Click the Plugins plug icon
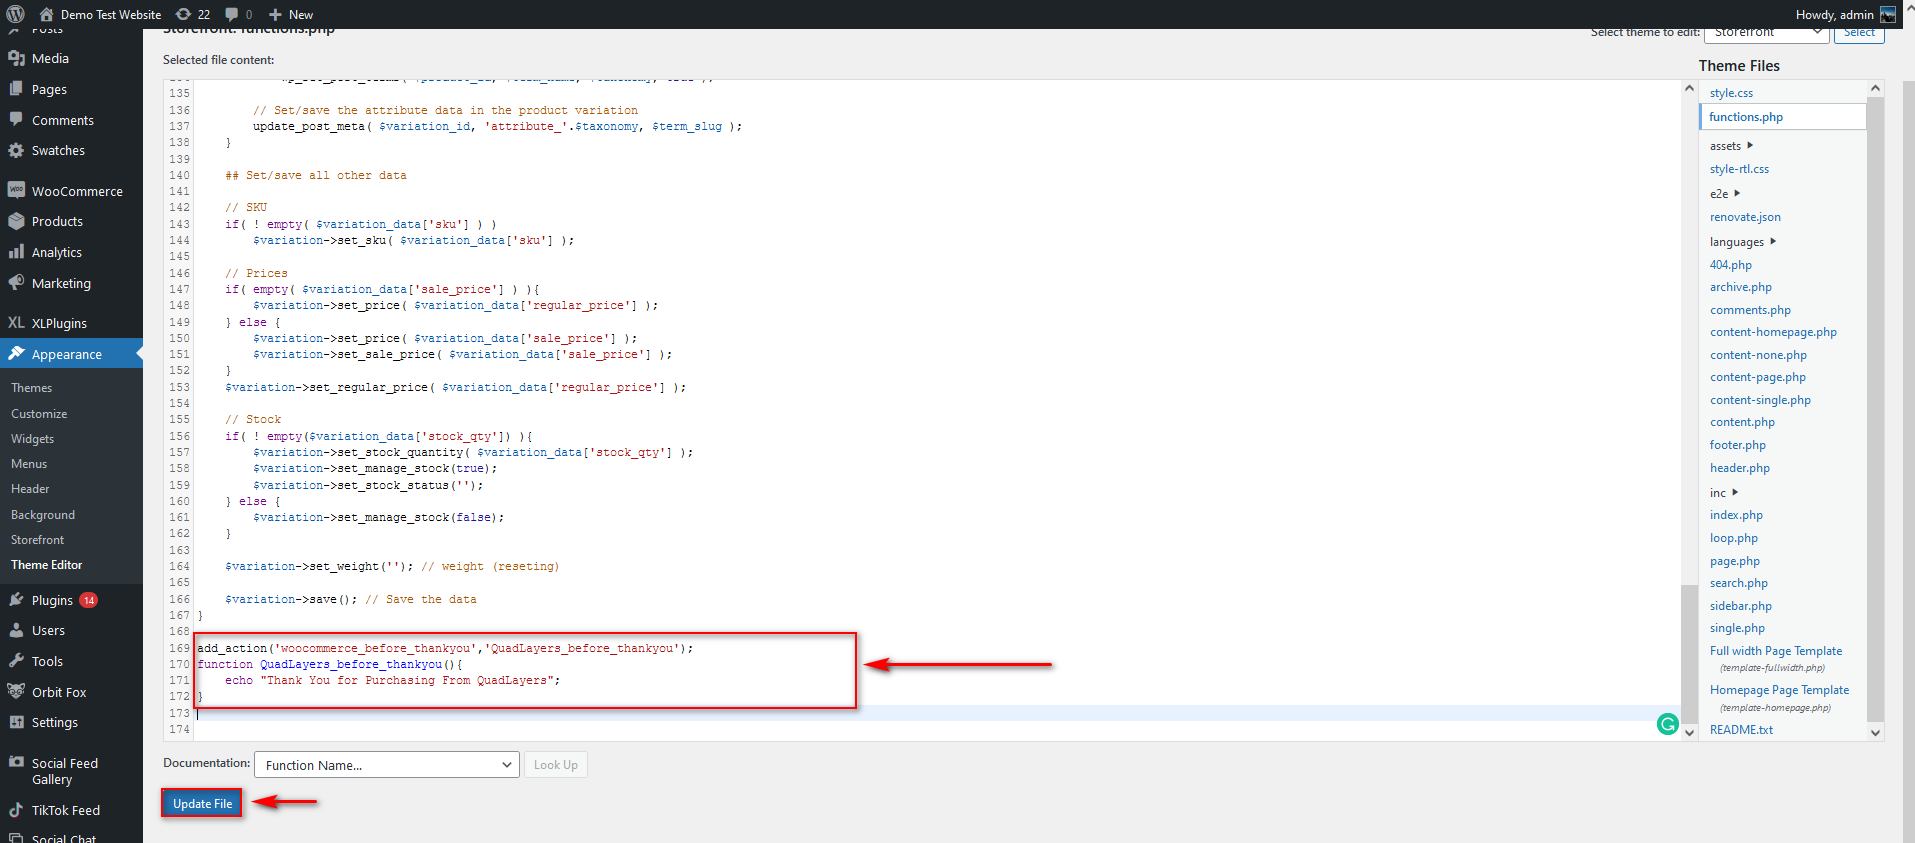The height and width of the screenshot is (843, 1915). [x=16, y=599]
